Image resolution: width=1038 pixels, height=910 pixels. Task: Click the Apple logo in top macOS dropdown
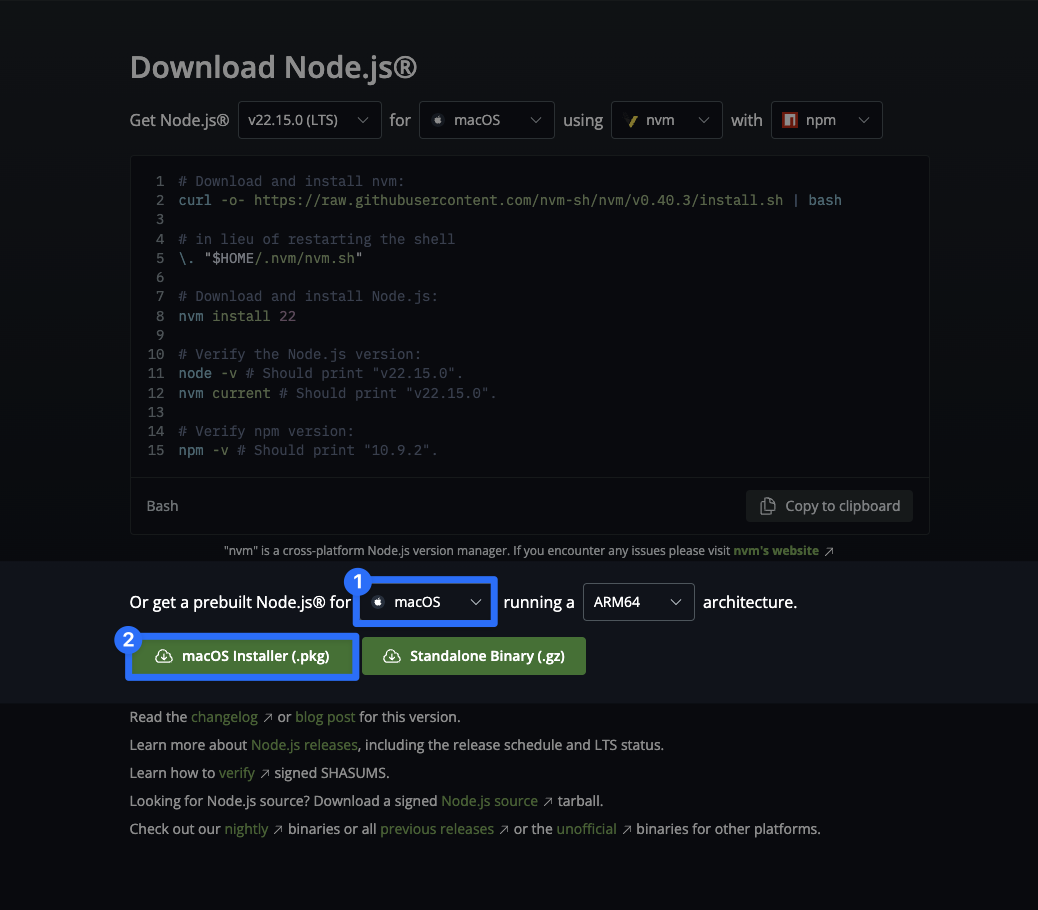pyautogui.click(x=438, y=120)
